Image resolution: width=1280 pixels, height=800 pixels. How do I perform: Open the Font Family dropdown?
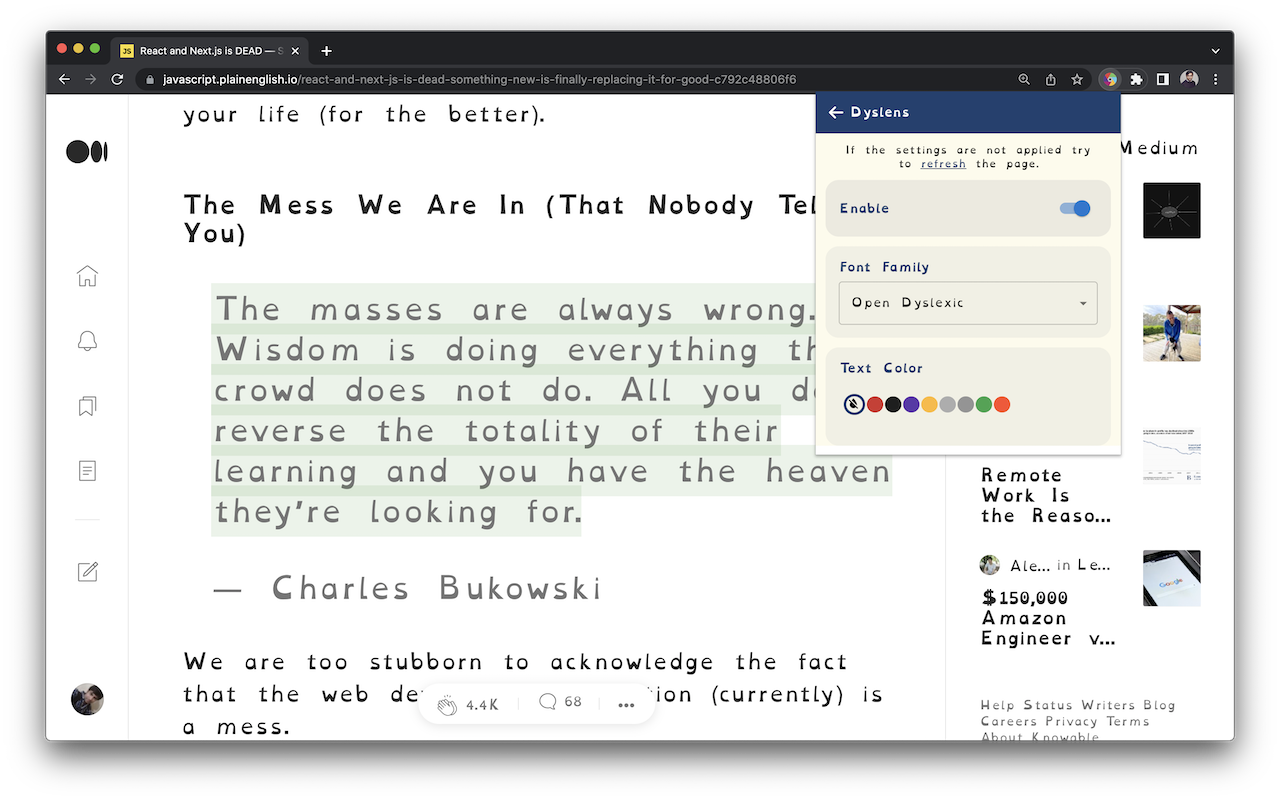click(x=968, y=303)
